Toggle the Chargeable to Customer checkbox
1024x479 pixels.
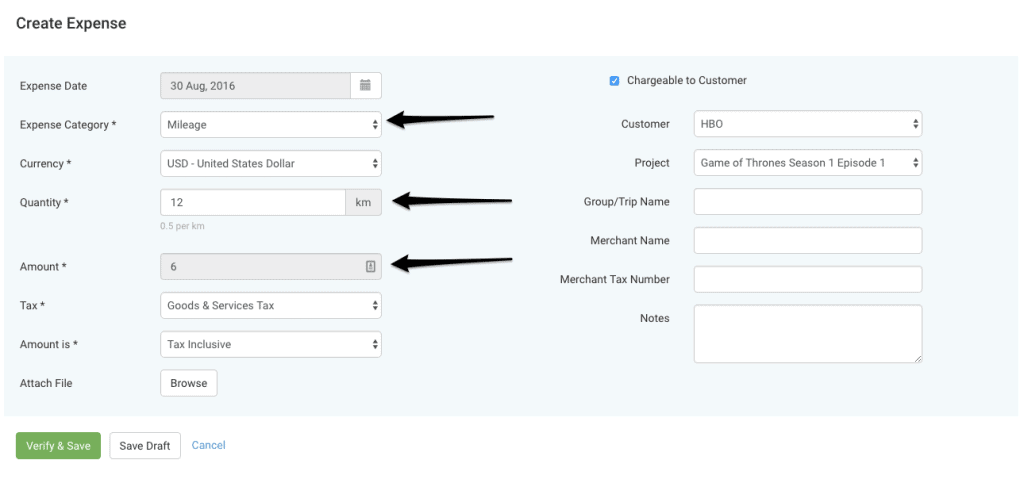point(614,81)
